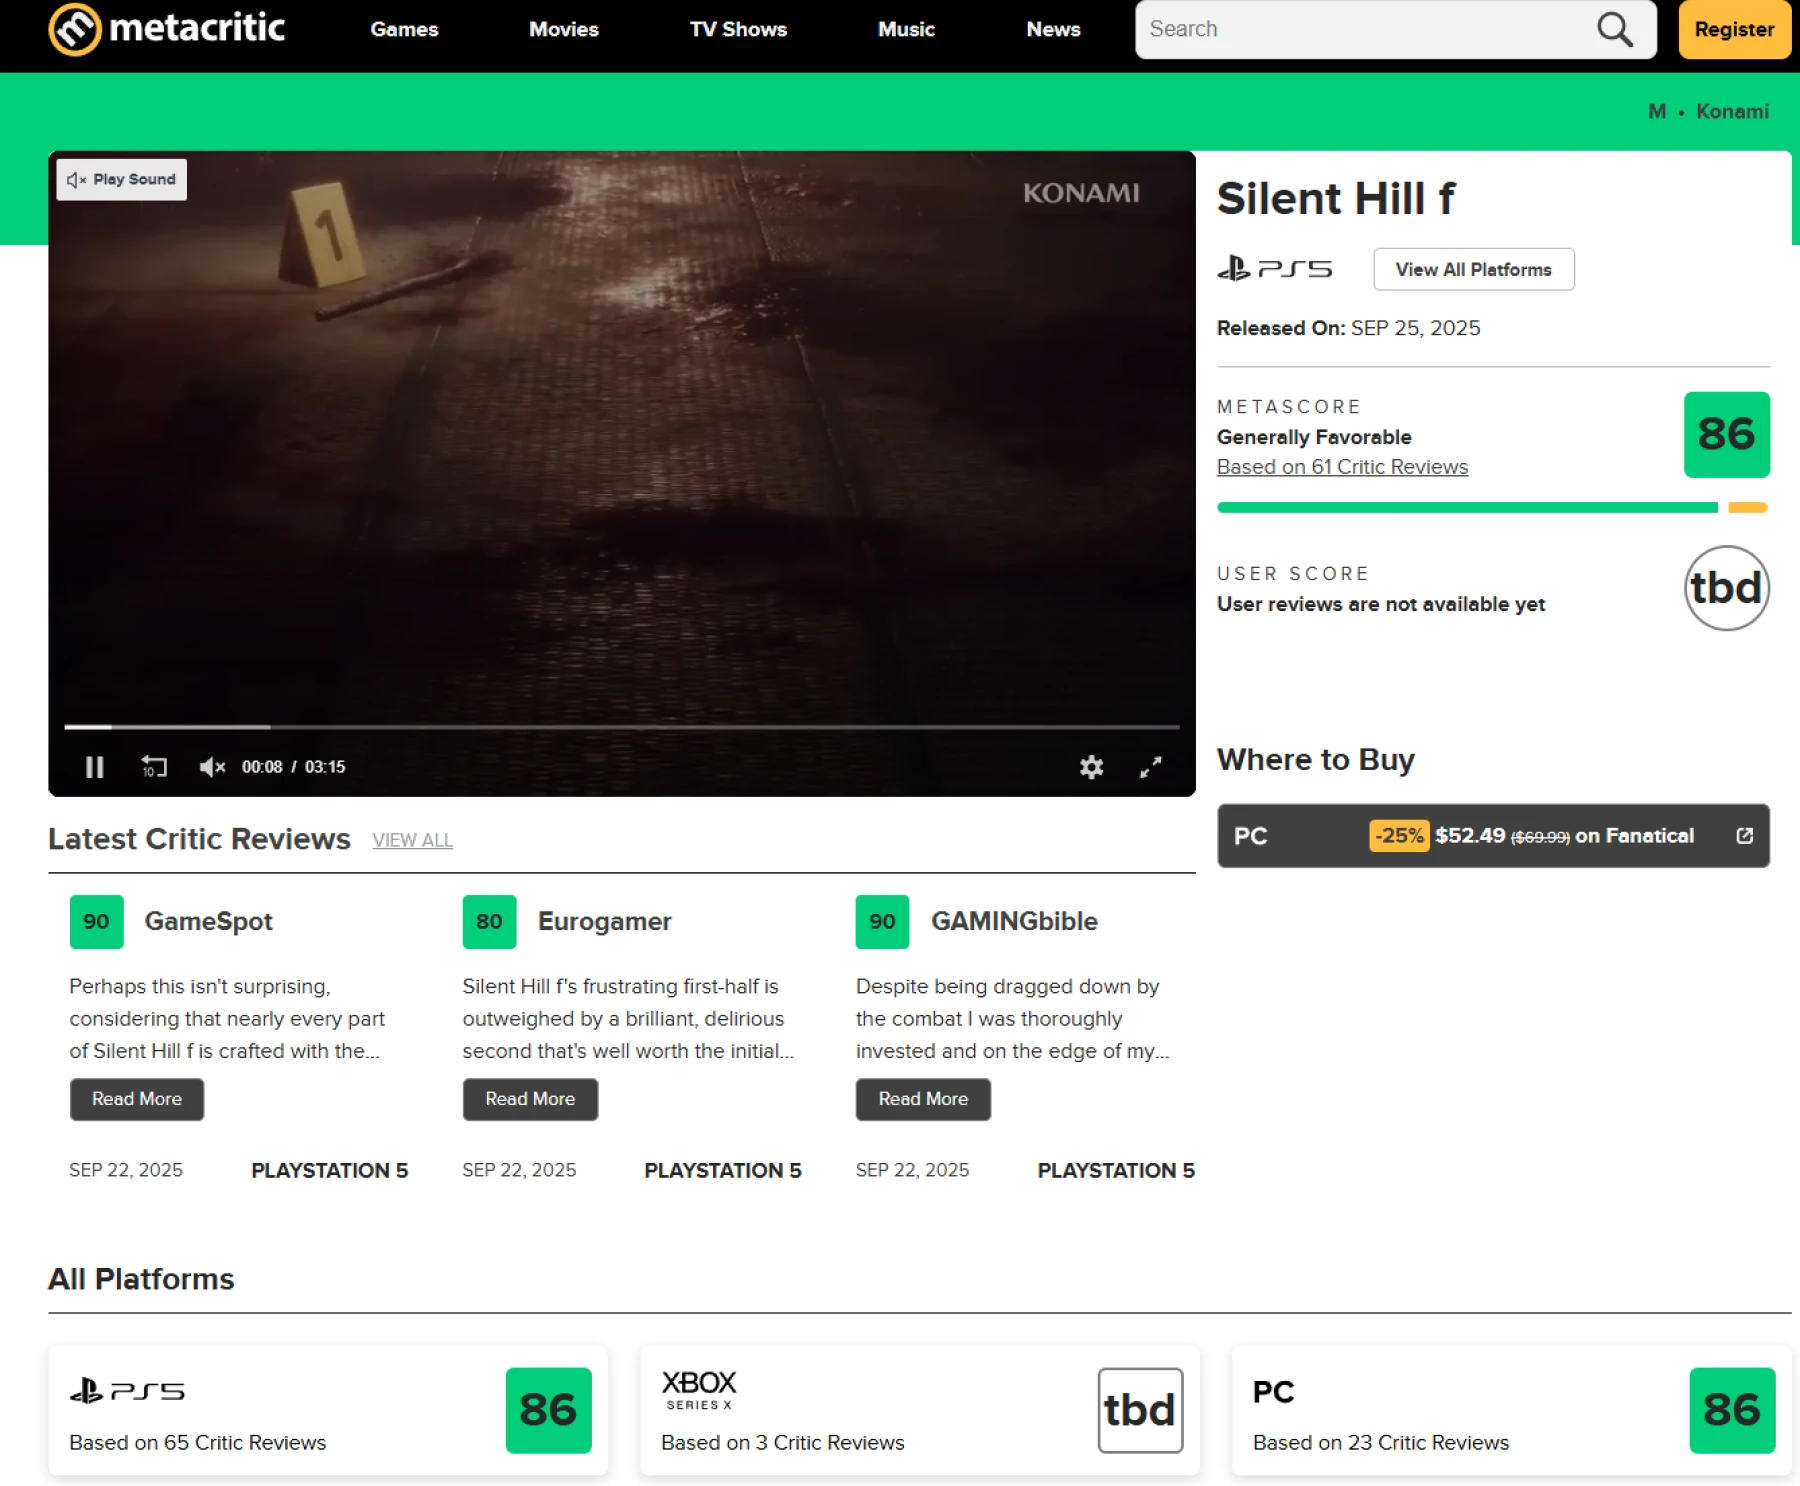The height and width of the screenshot is (1486, 1800).
Task: Enter fullscreen video mode
Action: click(x=1150, y=767)
